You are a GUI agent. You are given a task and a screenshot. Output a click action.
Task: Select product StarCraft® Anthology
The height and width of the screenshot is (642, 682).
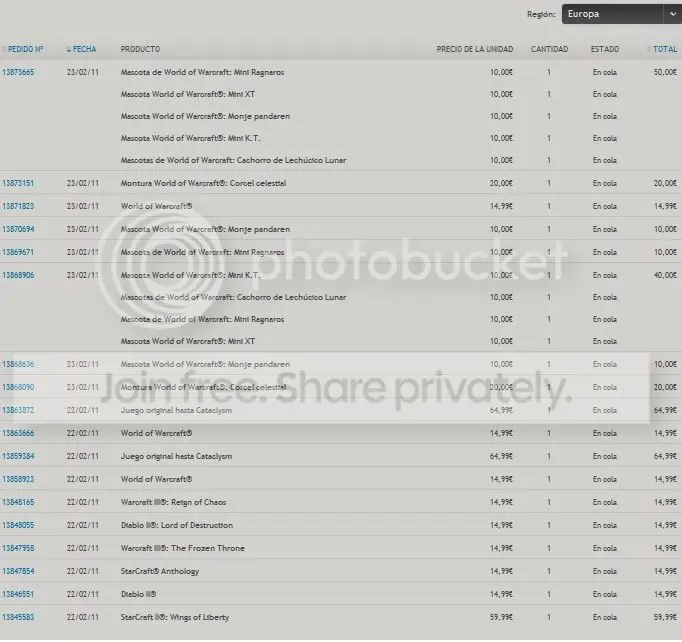pos(160,572)
